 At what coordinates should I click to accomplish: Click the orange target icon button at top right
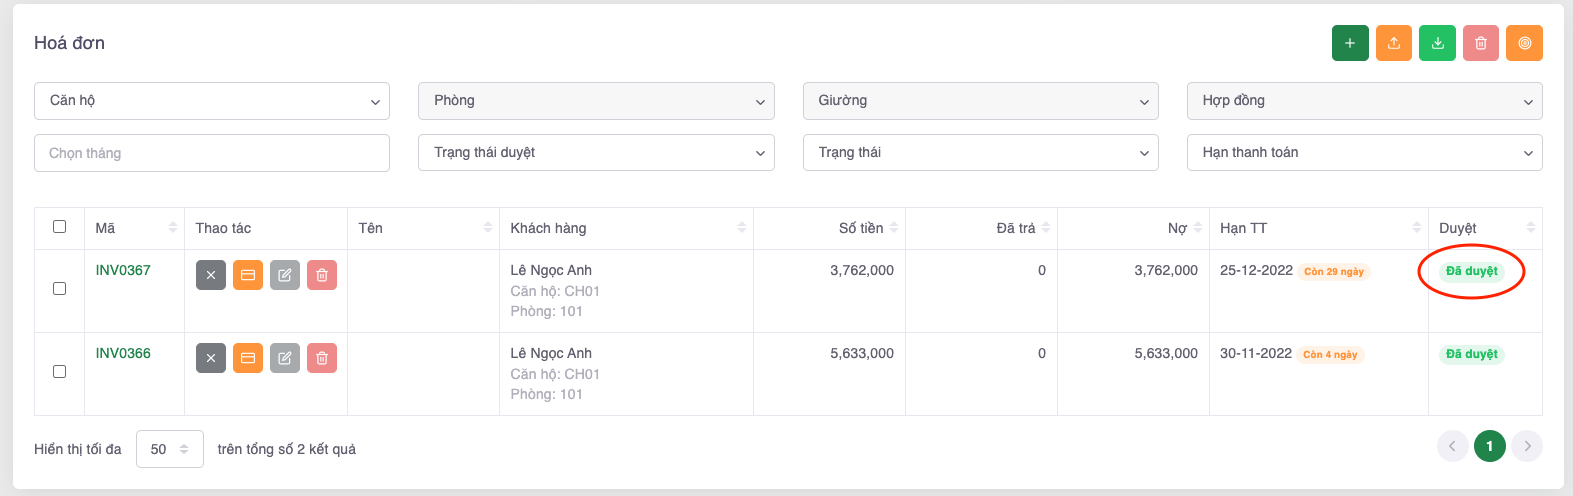pyautogui.click(x=1524, y=43)
